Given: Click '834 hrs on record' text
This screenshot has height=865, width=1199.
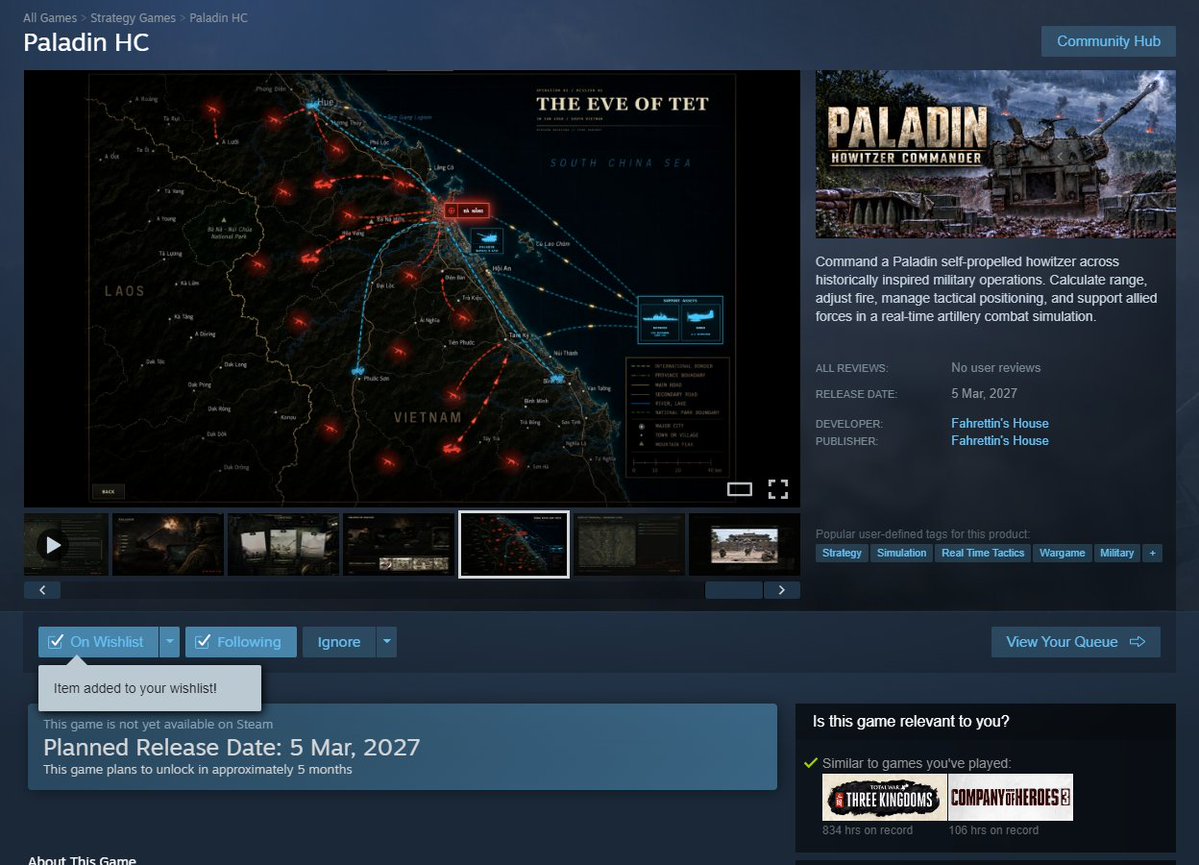Looking at the screenshot, I should [x=867, y=831].
